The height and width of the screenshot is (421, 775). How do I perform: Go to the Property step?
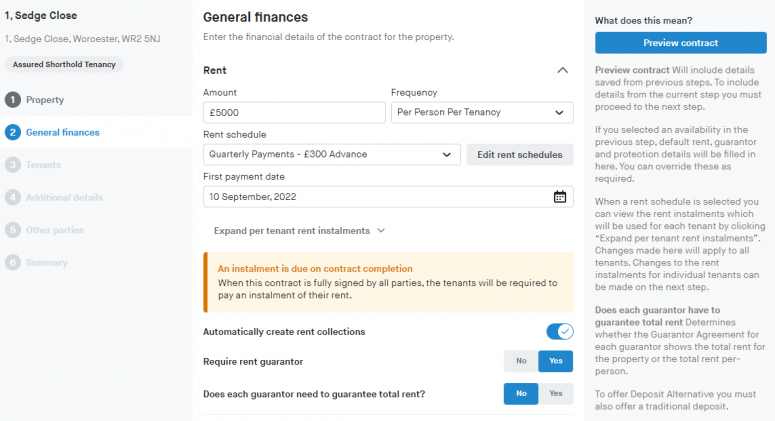[45, 100]
